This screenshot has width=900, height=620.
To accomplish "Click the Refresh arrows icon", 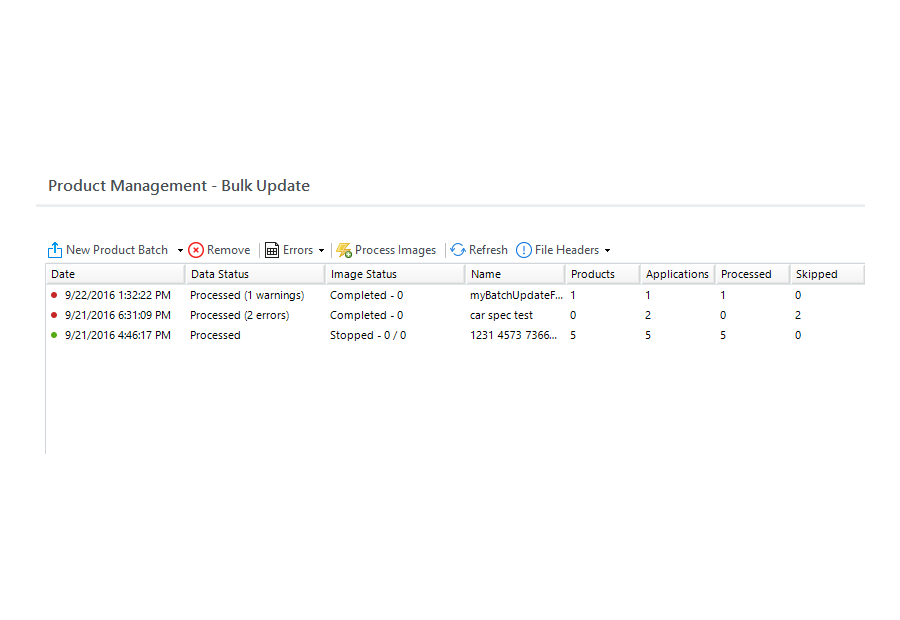I will pyautogui.click(x=458, y=250).
